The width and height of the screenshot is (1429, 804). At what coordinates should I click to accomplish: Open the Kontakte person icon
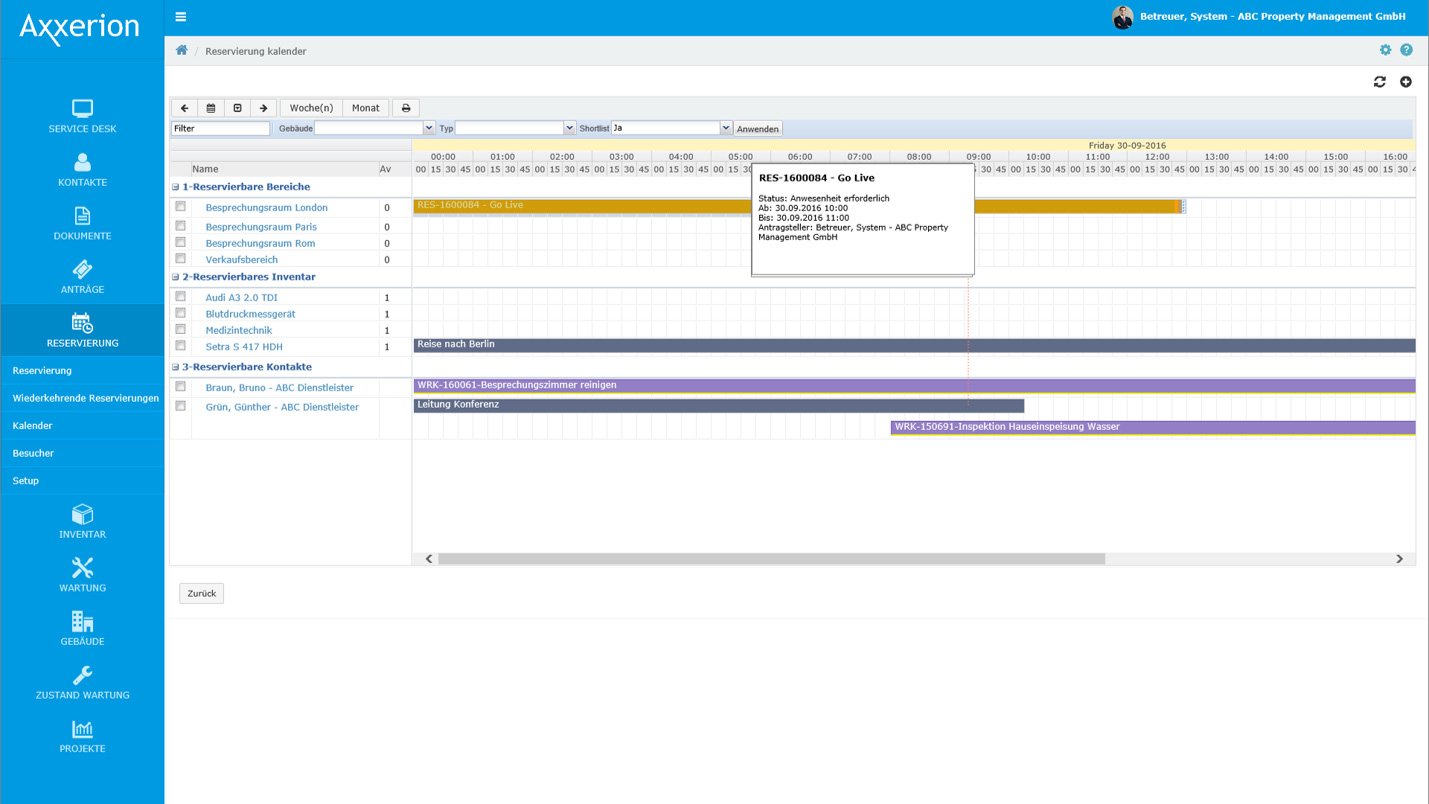click(82, 162)
